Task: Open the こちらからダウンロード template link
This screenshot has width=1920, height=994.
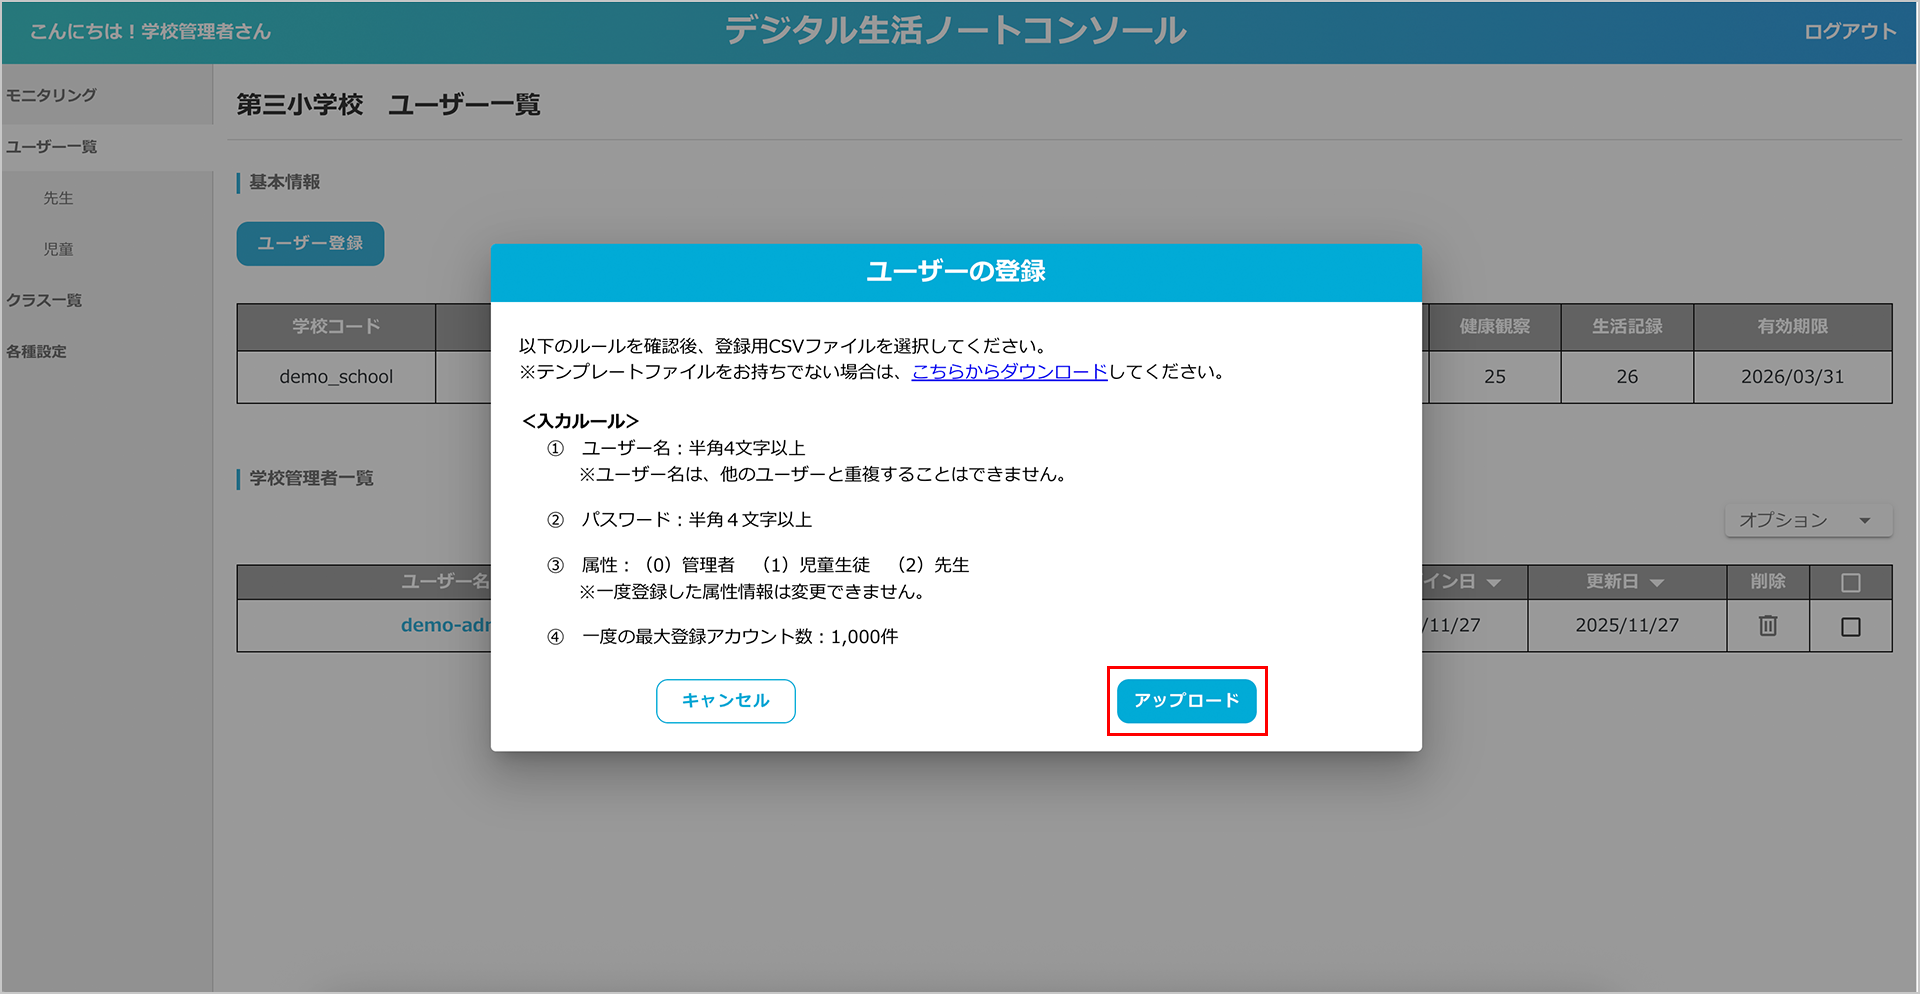Action: [x=1009, y=372]
